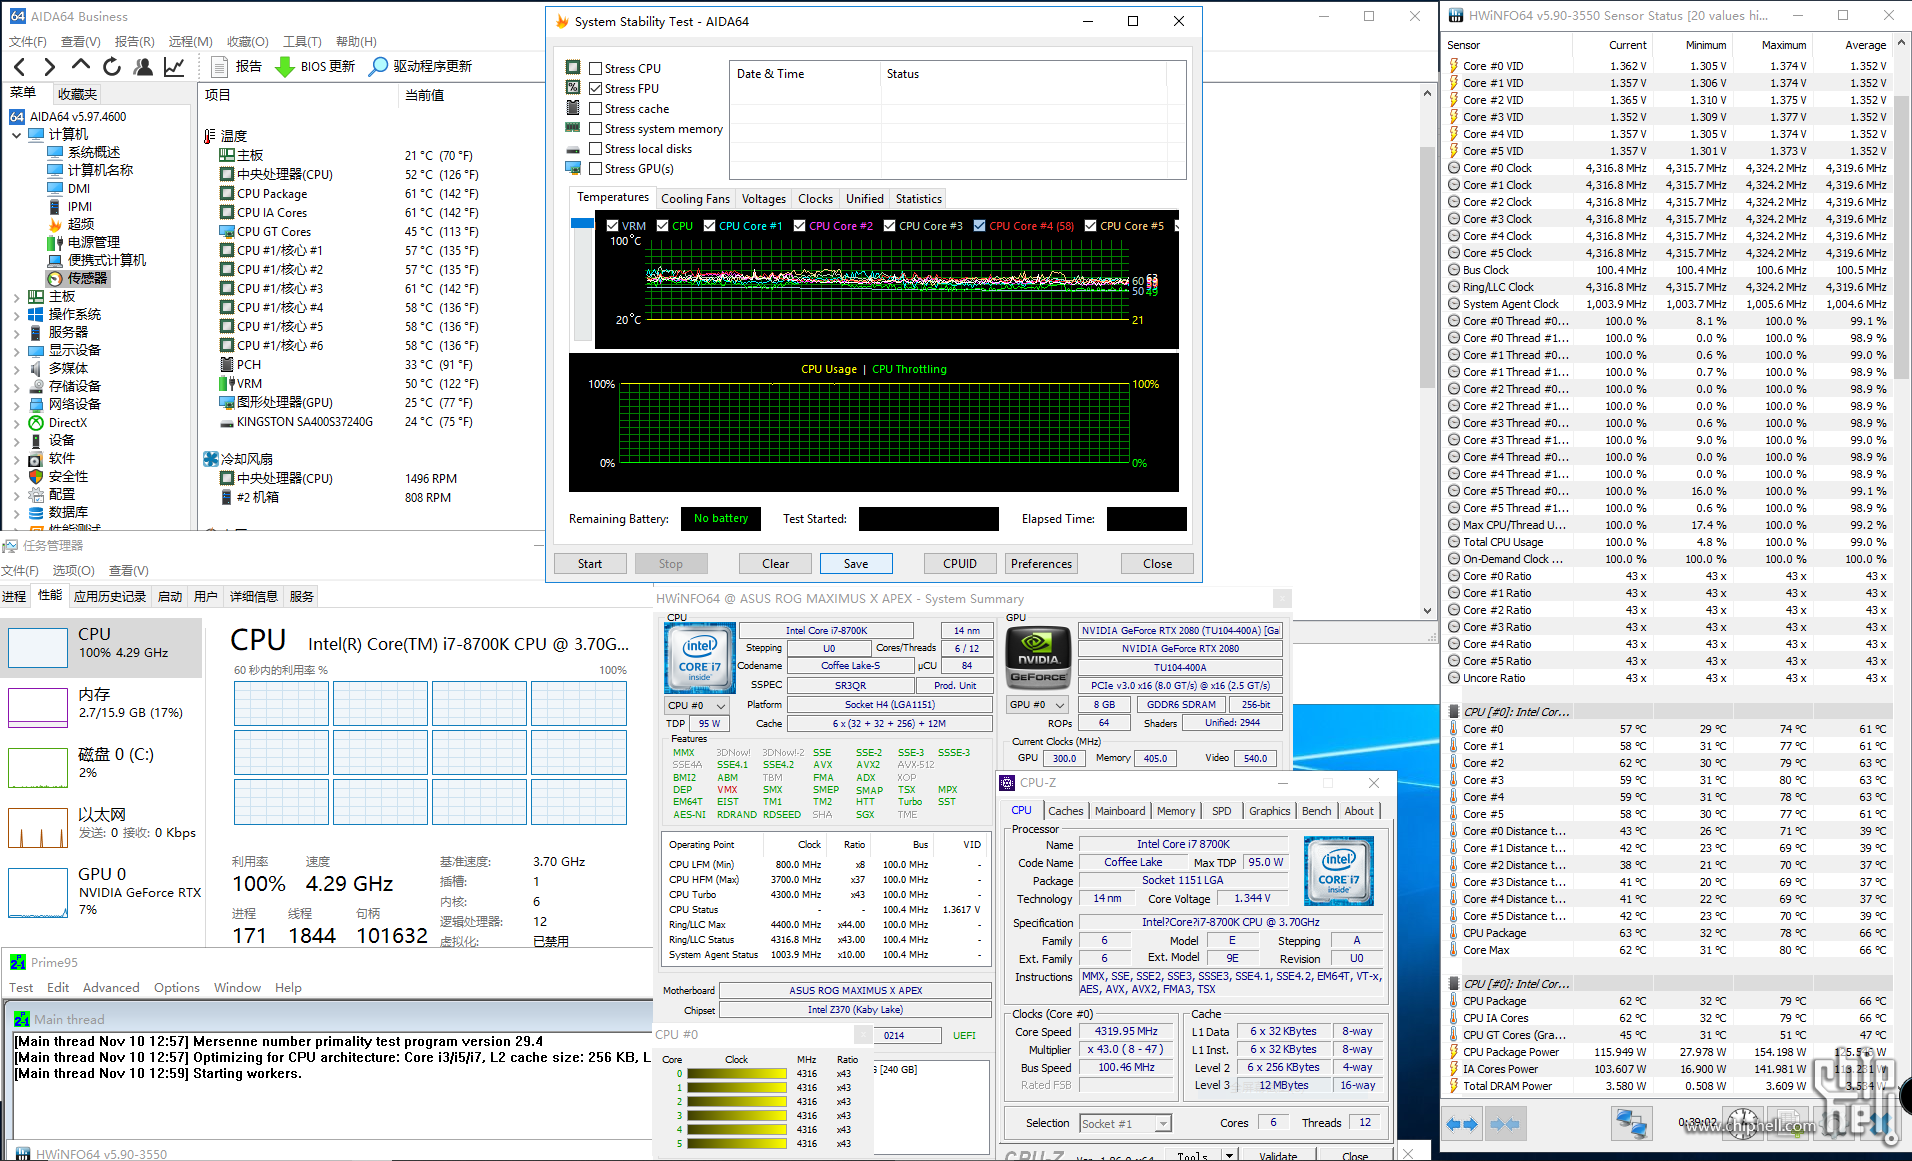Toggle CPU Core #4 graph checkbox
This screenshot has height=1161, width=1912.
pos(979,225)
